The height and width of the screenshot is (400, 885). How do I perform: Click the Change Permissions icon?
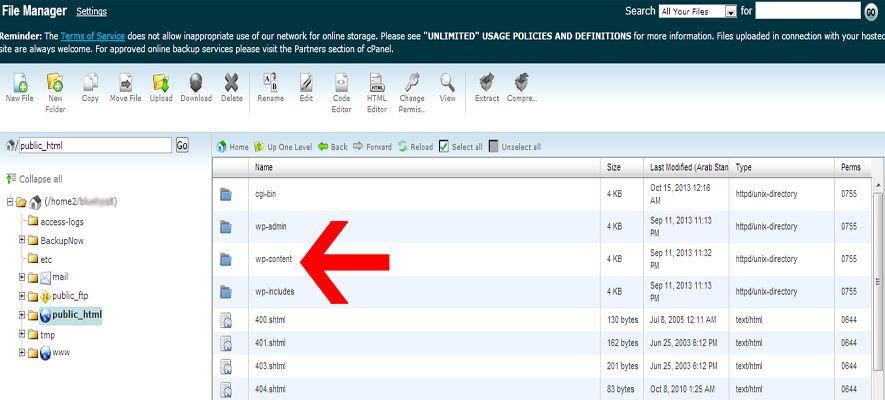pos(412,84)
